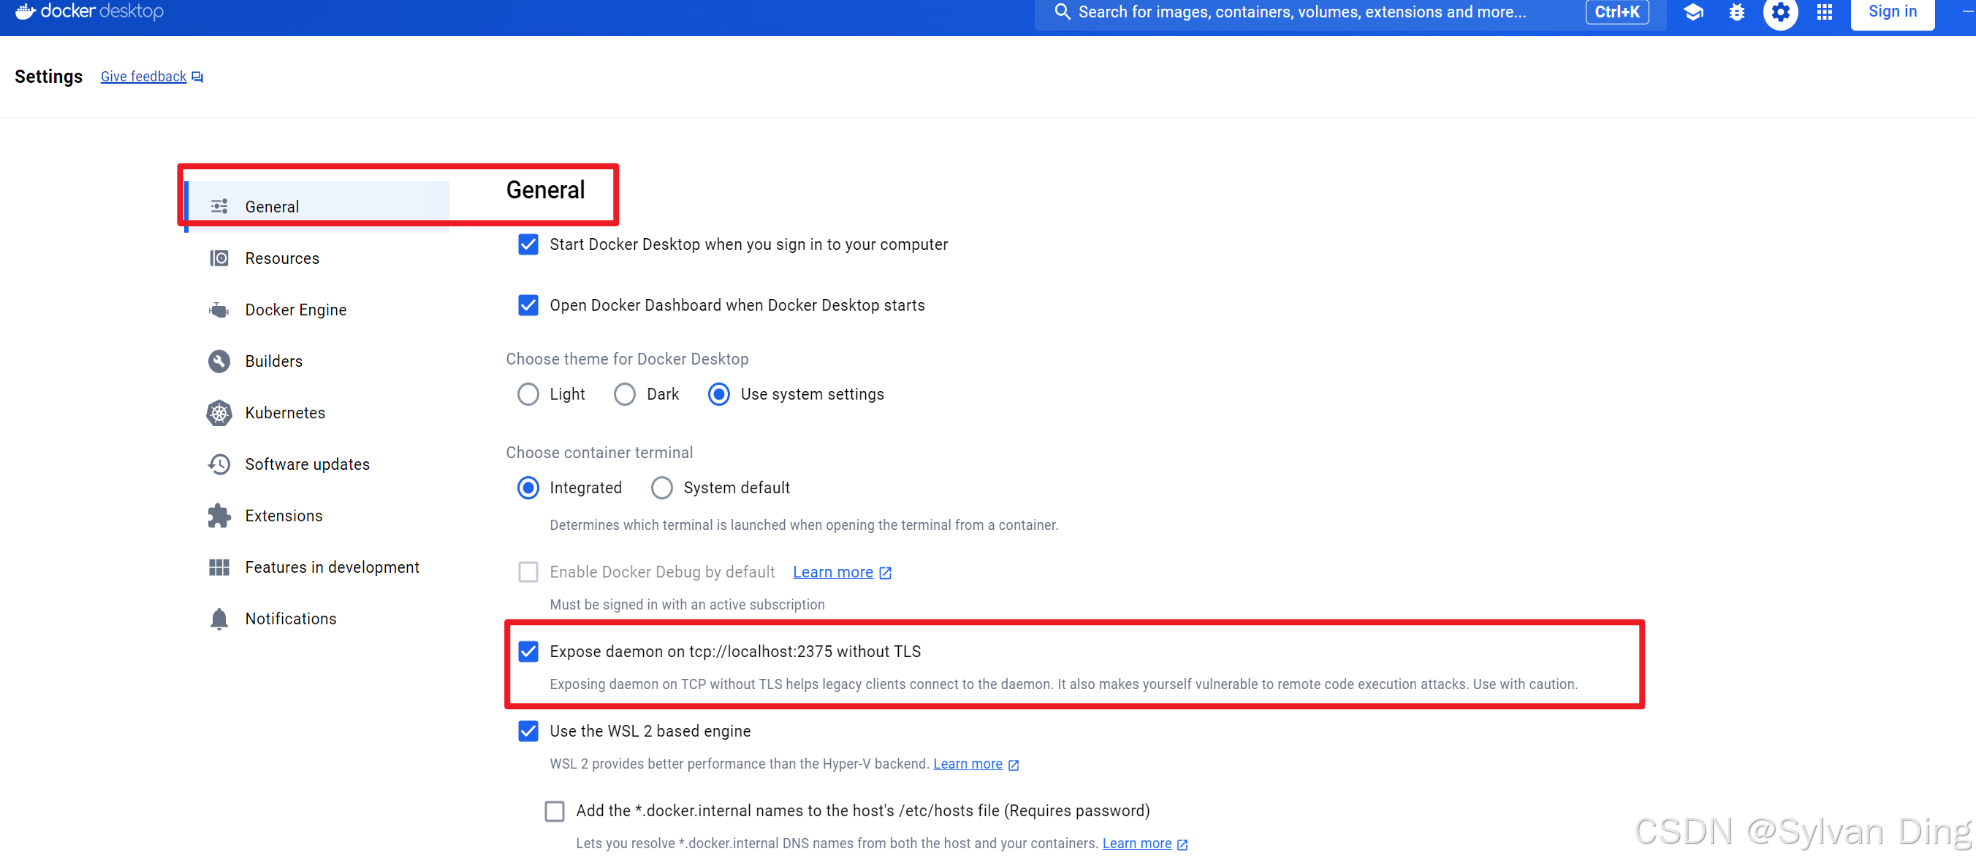Open Notifications settings section
The width and height of the screenshot is (1976, 865).
coord(318,619)
